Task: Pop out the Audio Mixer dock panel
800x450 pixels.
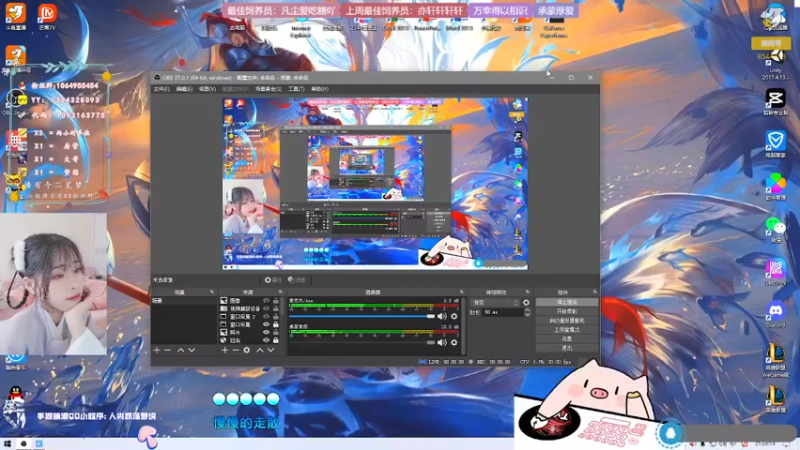Action: [x=462, y=292]
